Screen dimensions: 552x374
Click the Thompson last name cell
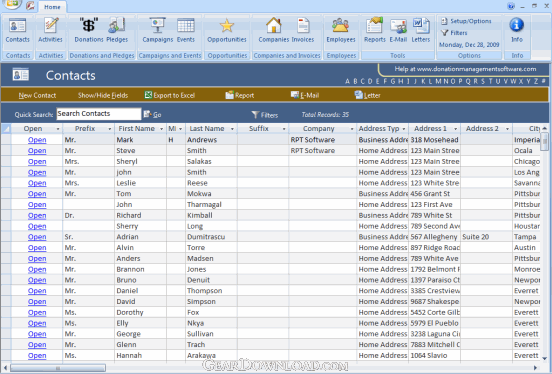coord(211,291)
